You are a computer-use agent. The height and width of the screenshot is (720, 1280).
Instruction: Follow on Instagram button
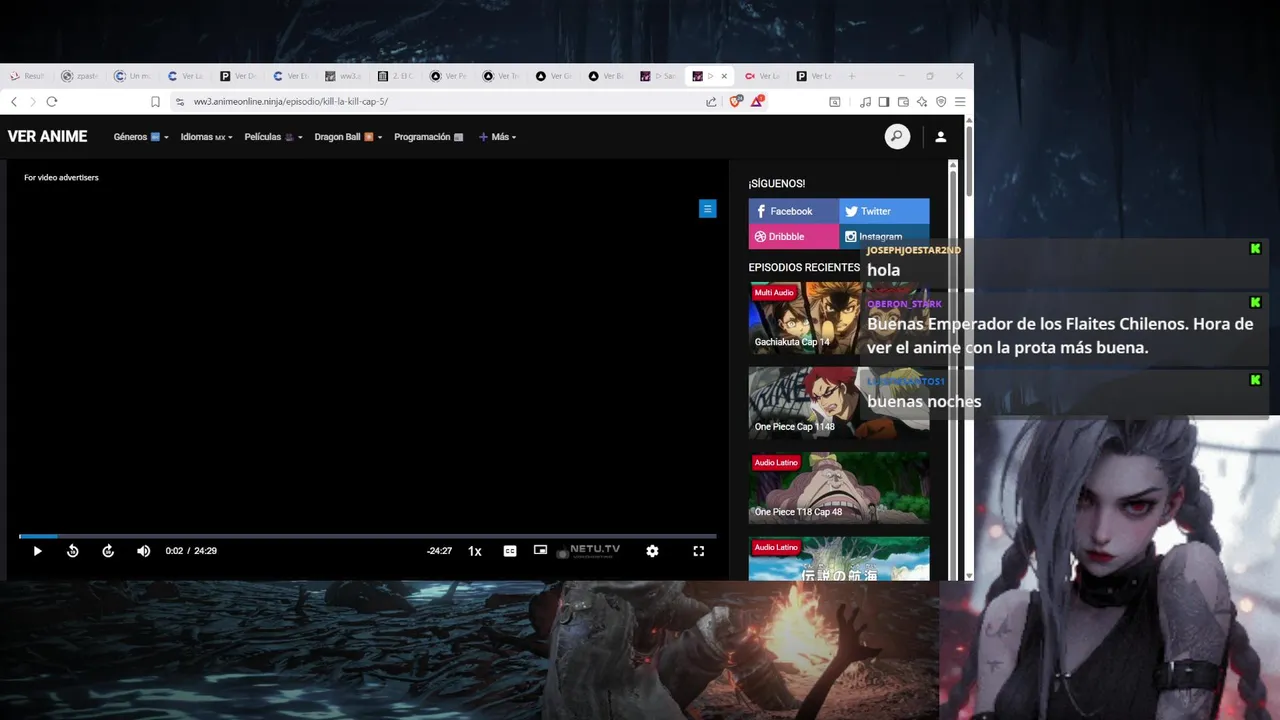(x=884, y=237)
